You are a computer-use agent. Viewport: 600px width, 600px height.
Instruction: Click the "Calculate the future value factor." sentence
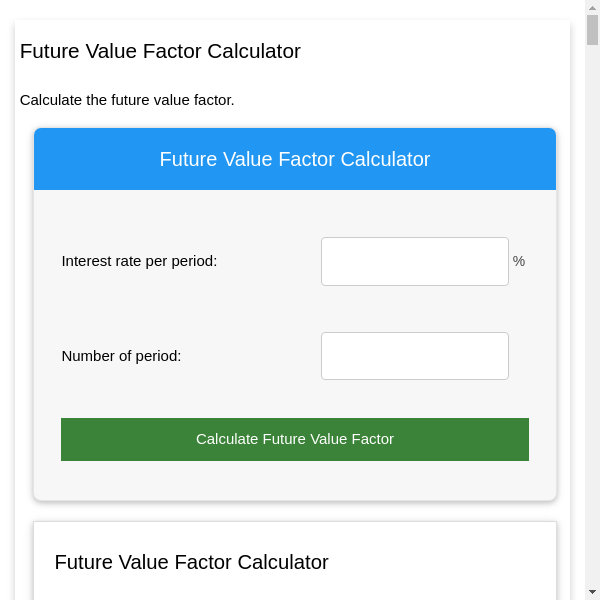pyautogui.click(x=127, y=100)
